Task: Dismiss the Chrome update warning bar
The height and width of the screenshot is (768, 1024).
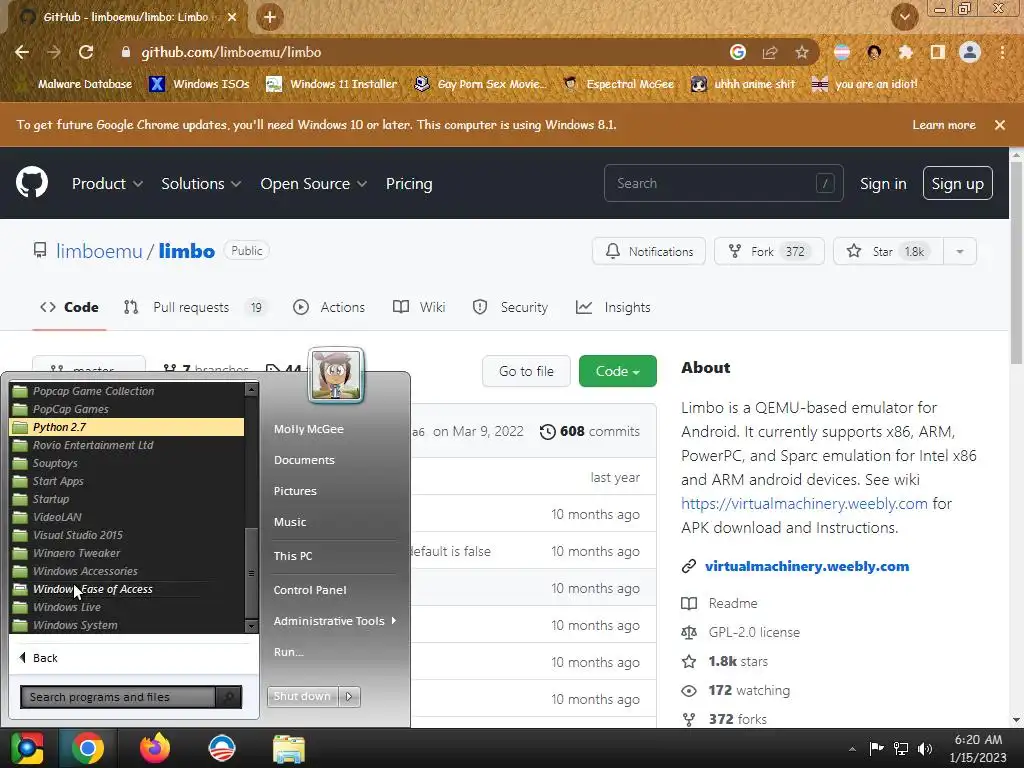Action: [x=1000, y=125]
